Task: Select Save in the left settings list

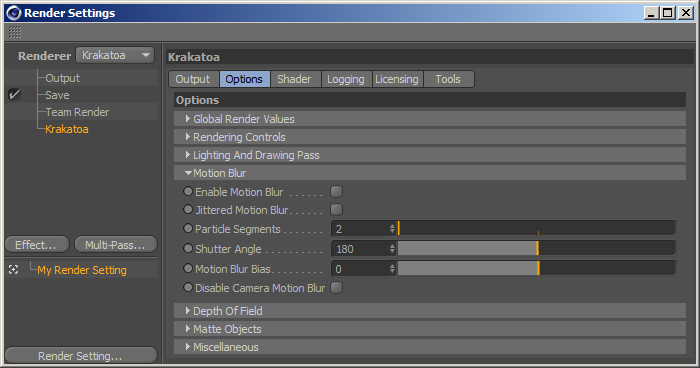Action: 57,95
